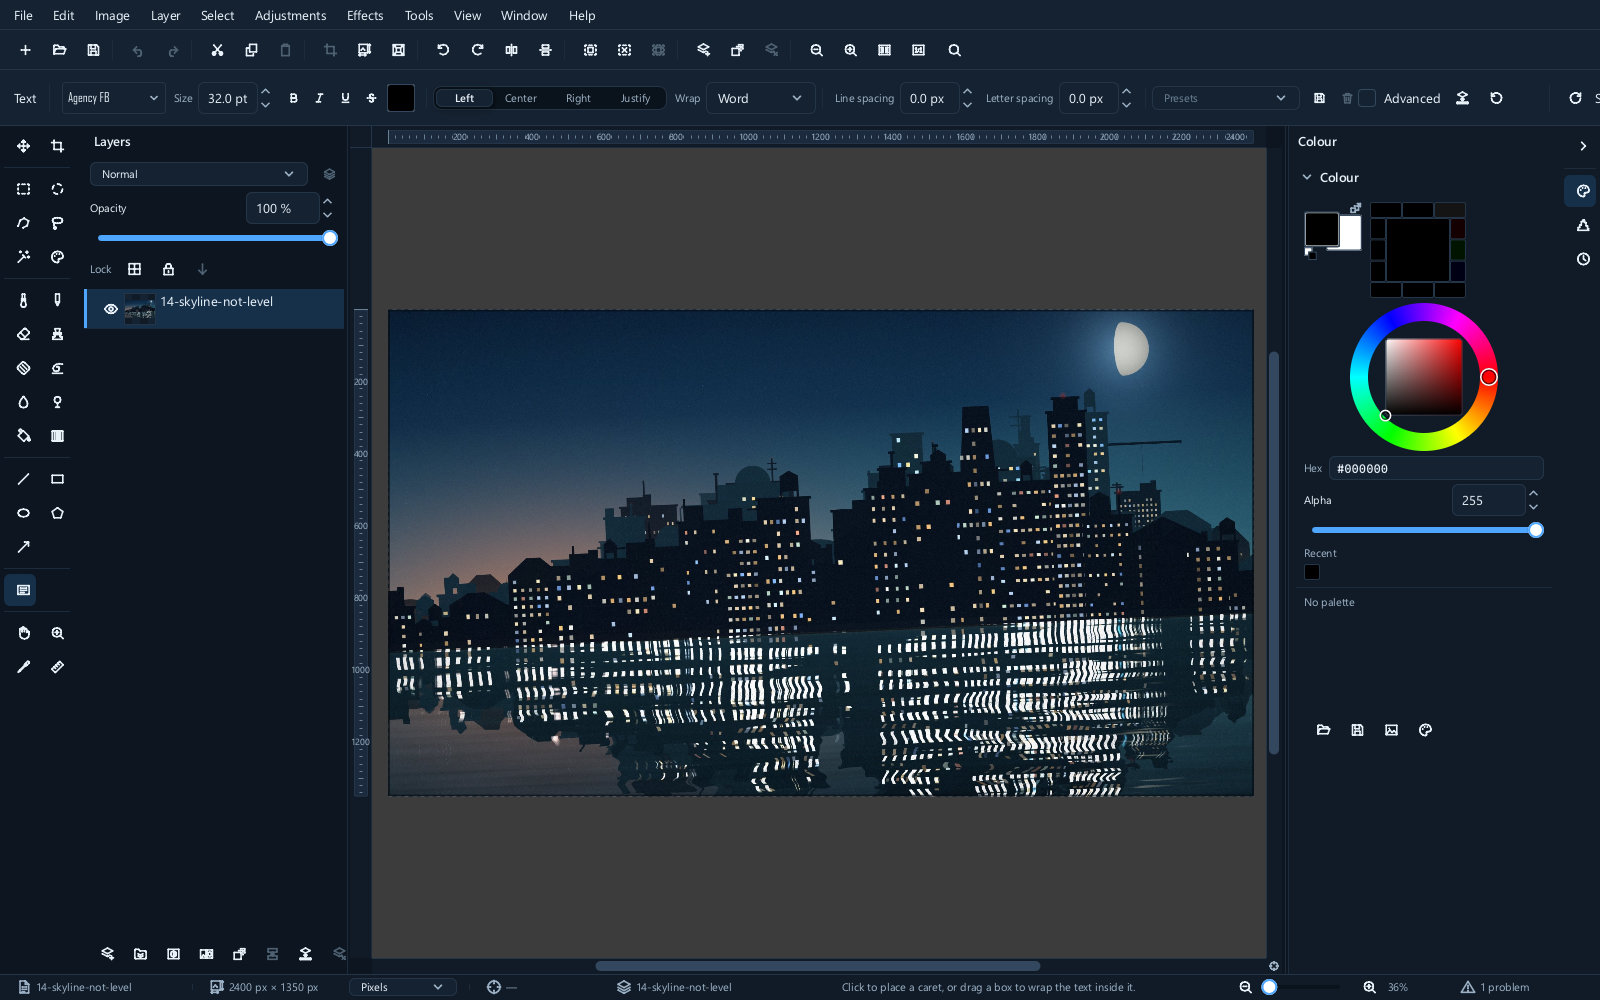Open the Word wrap dropdown

pyautogui.click(x=760, y=98)
